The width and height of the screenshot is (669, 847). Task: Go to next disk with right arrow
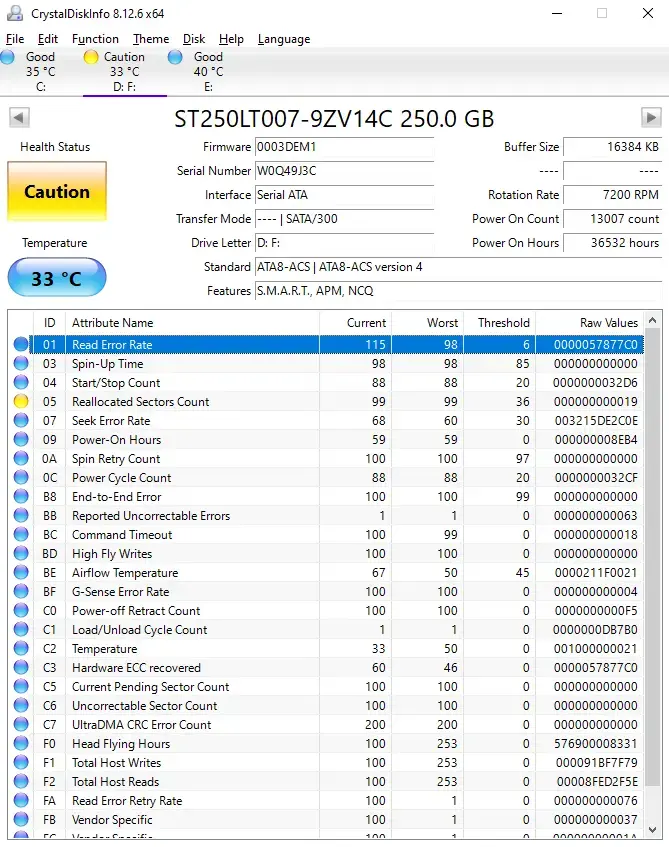[x=651, y=117]
